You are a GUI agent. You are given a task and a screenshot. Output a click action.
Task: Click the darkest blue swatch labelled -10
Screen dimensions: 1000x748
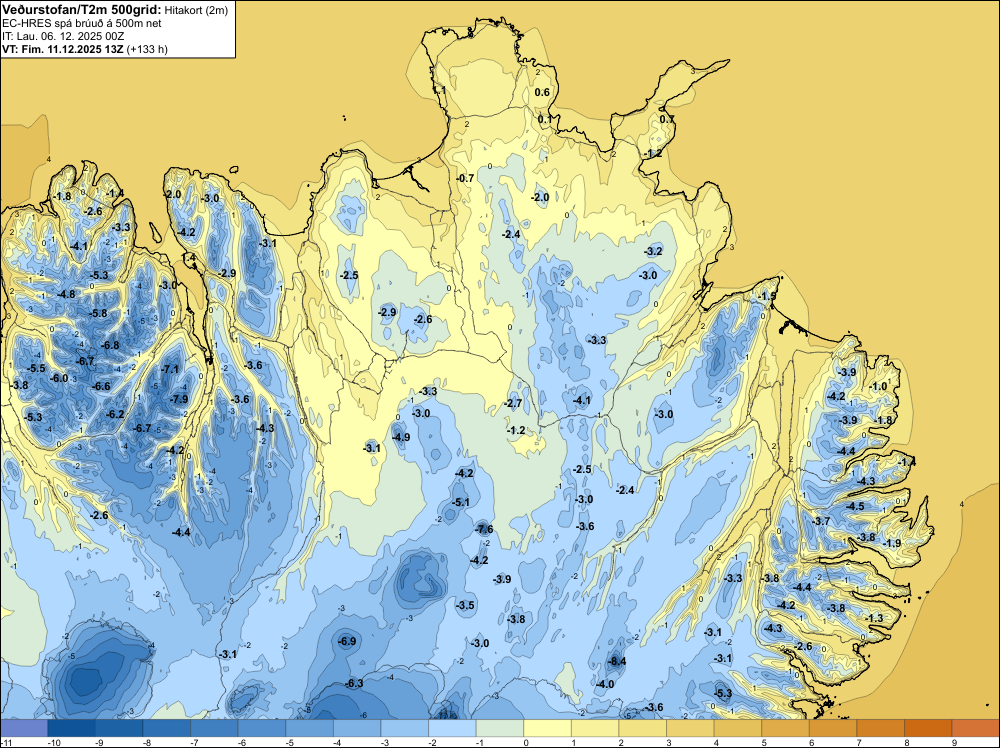pos(71,728)
